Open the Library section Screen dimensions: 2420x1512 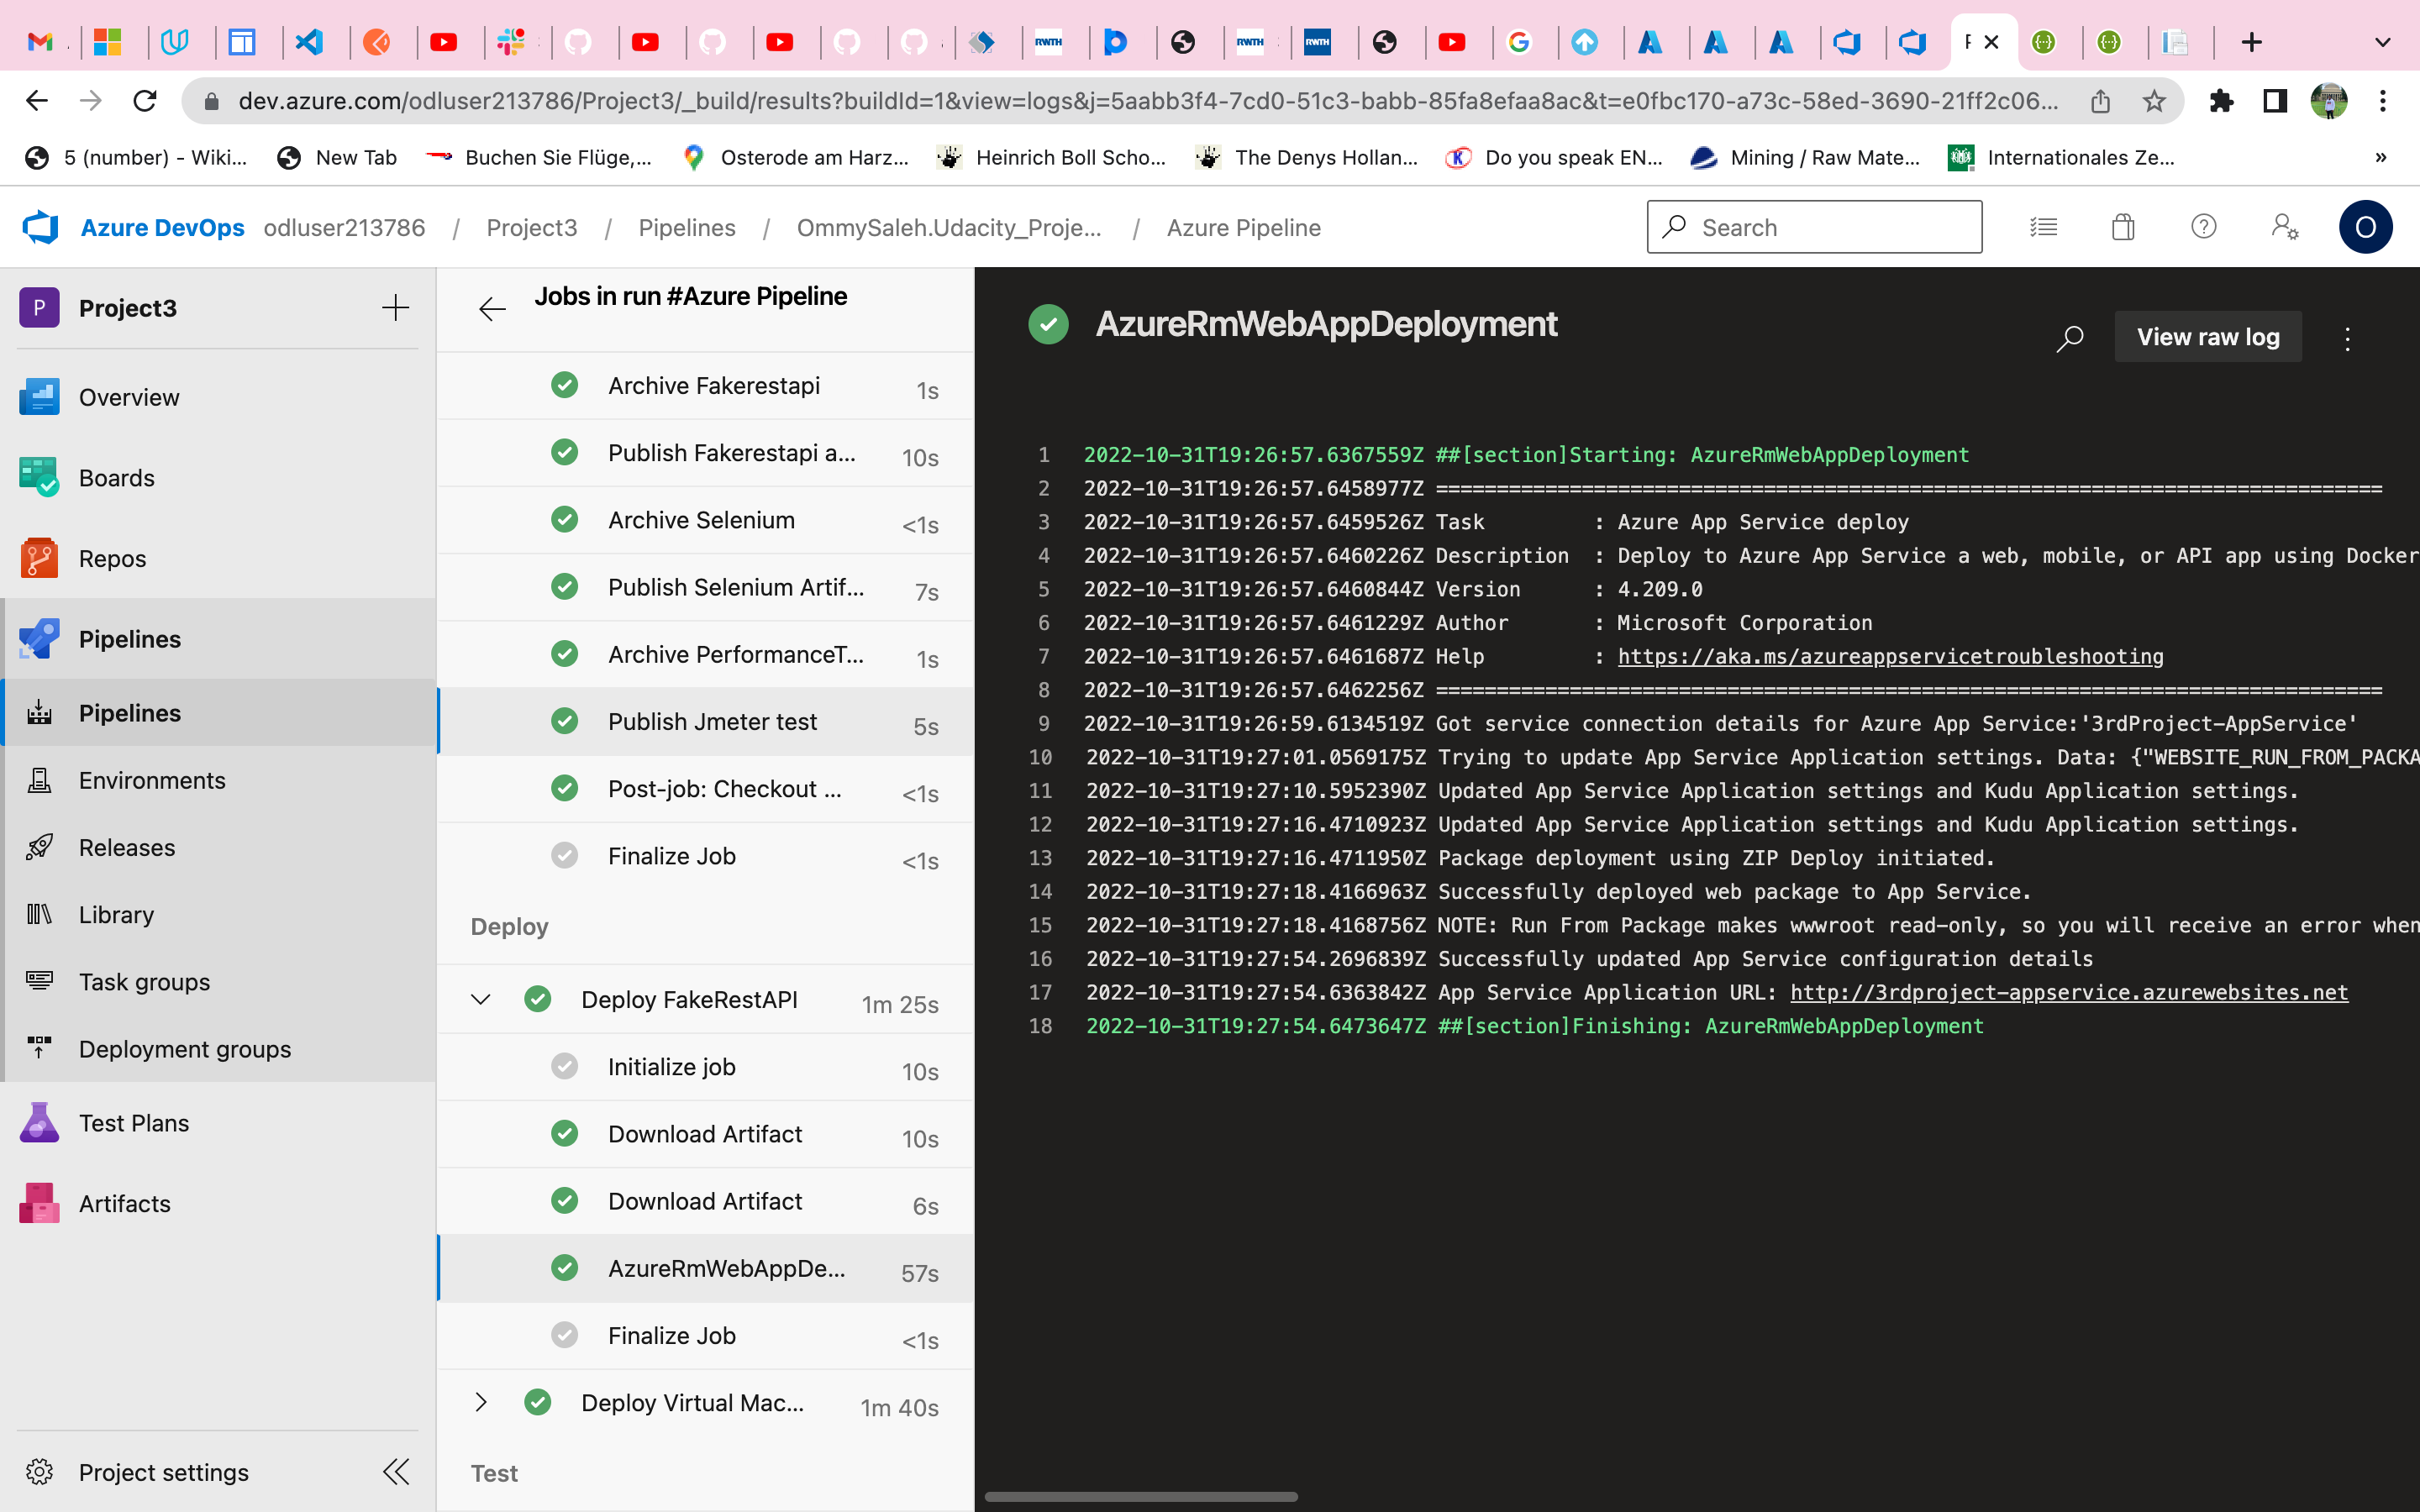[116, 914]
